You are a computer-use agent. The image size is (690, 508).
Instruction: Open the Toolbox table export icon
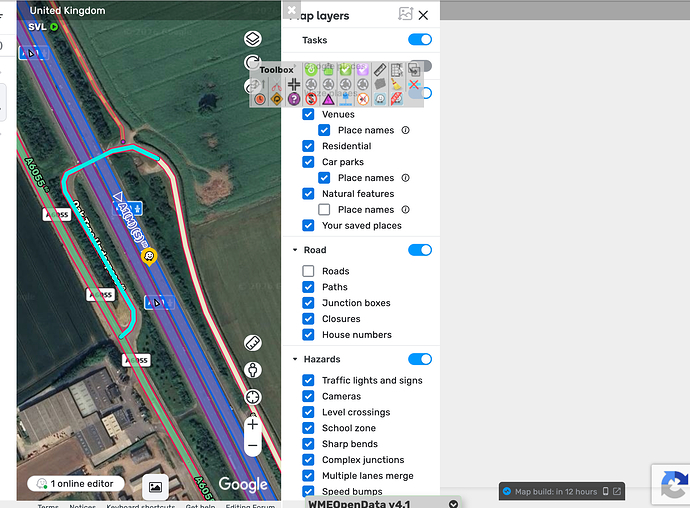tap(396, 70)
